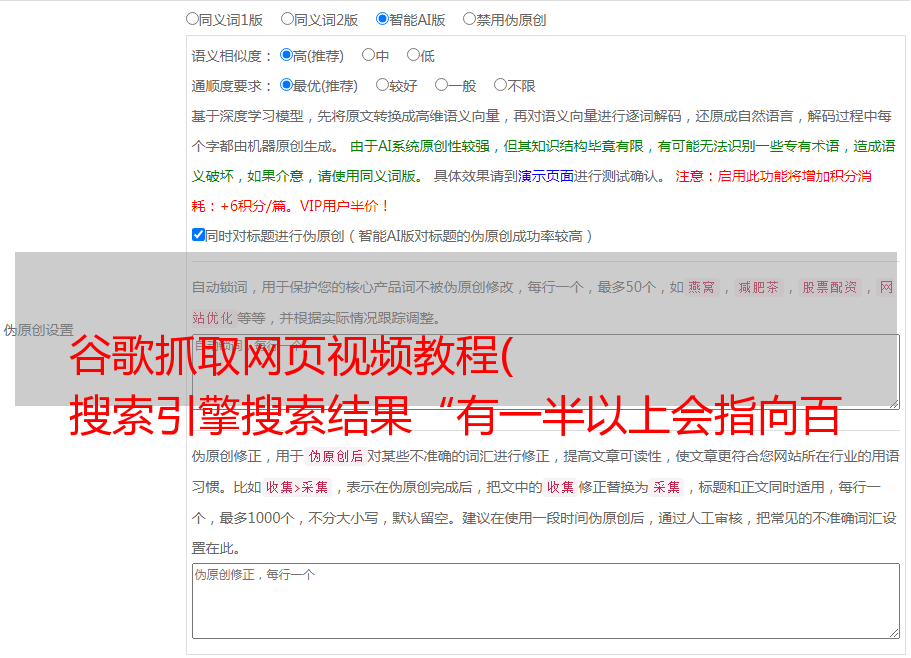Viewport: 911px width, 658px height.
Task: Set 语义相似度 to 低
Action: pos(413,55)
